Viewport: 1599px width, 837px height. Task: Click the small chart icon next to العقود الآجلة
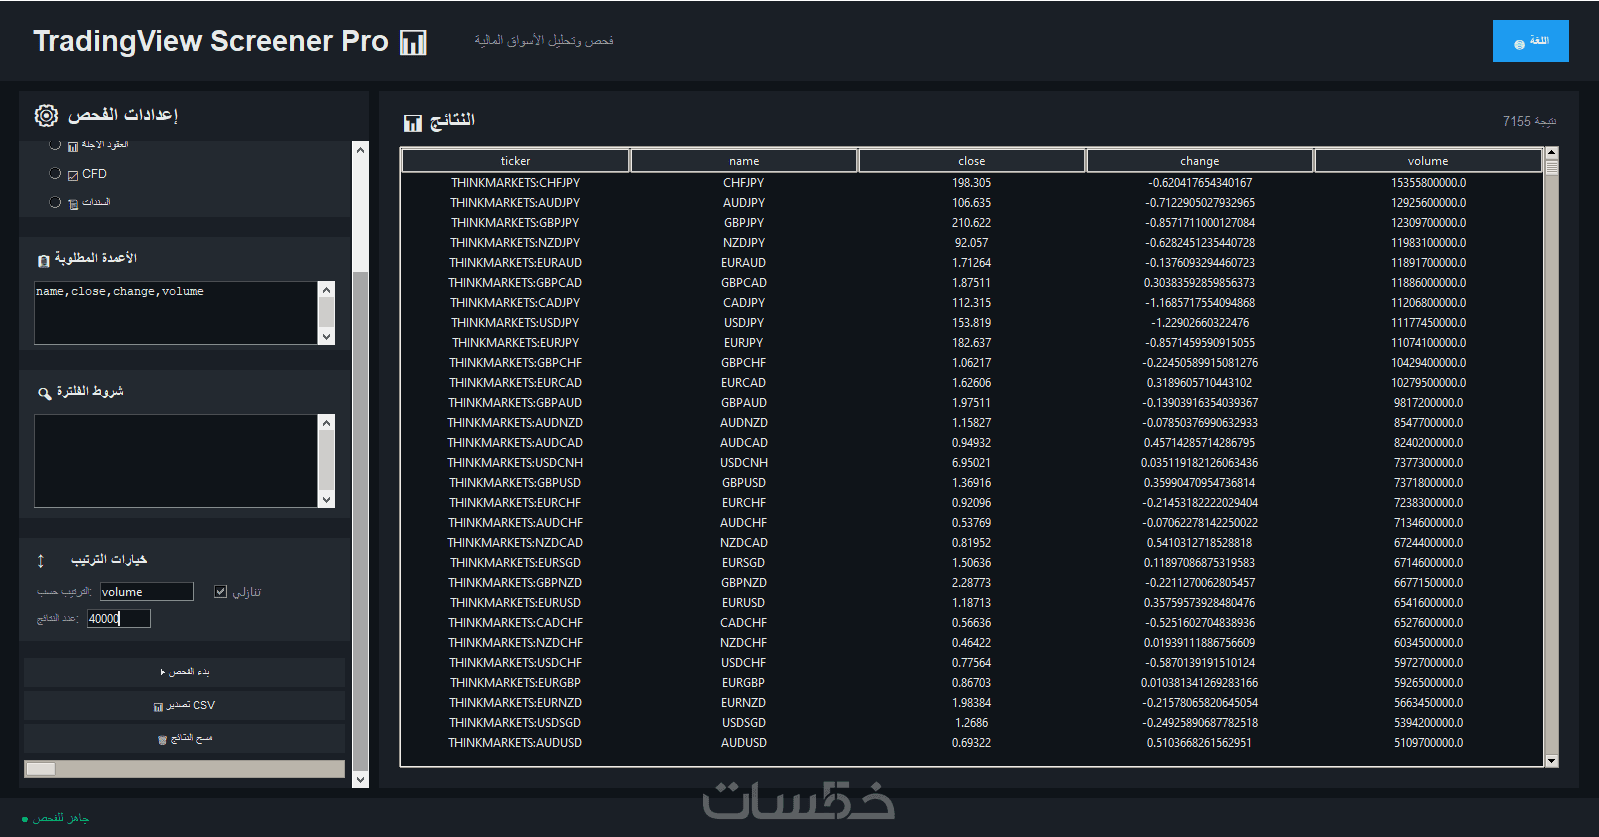tap(73, 146)
